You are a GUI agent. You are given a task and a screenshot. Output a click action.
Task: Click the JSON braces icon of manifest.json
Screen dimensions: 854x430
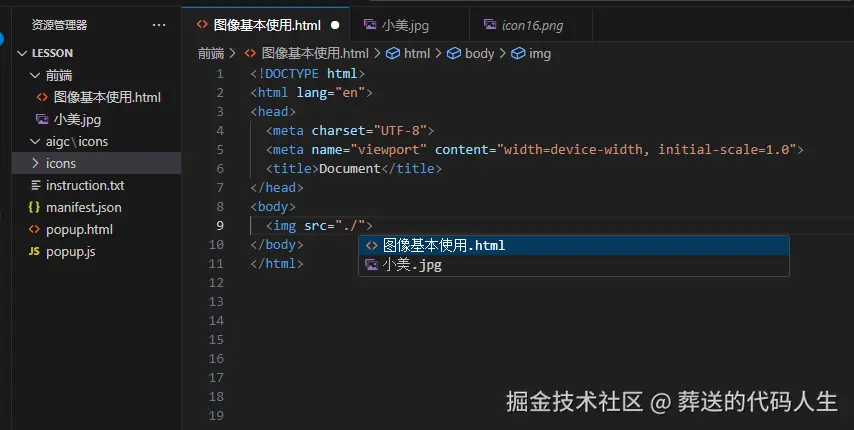[x=35, y=207]
